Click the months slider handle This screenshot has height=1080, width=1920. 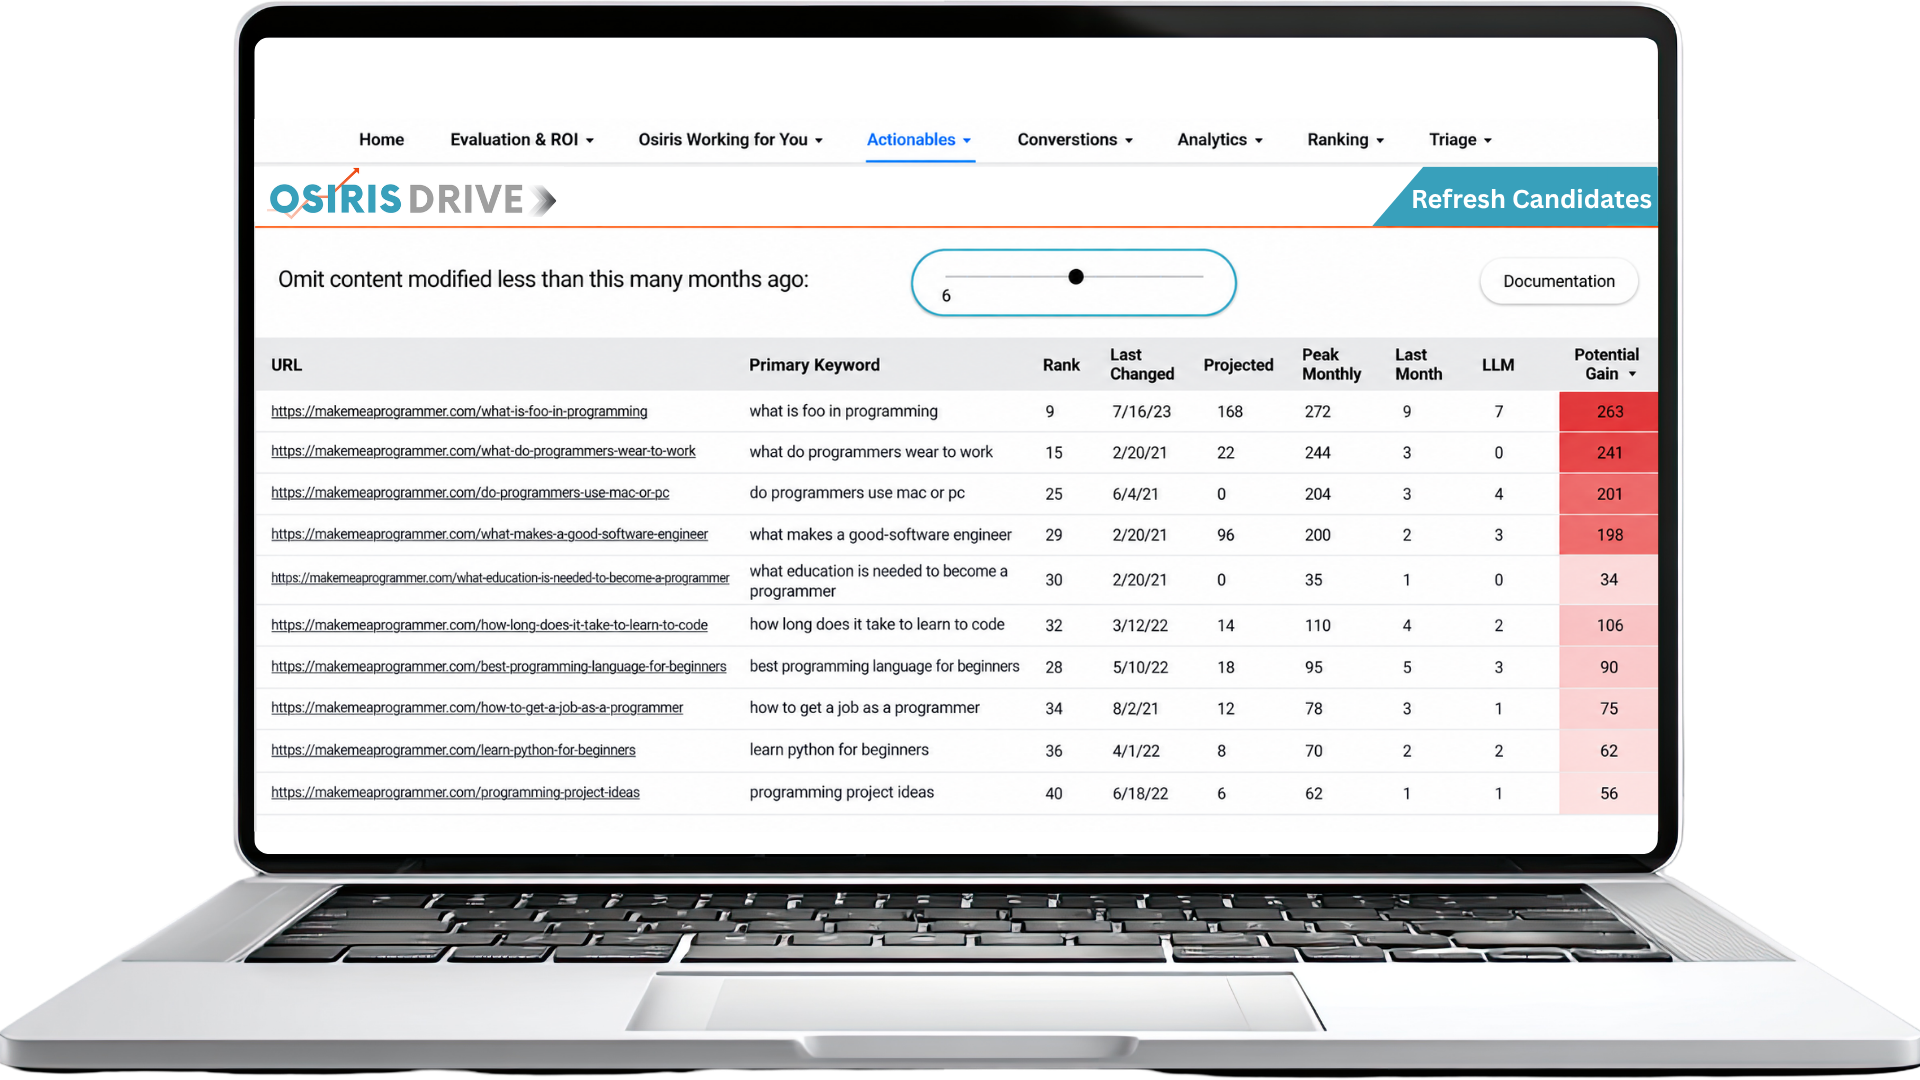1076,277
